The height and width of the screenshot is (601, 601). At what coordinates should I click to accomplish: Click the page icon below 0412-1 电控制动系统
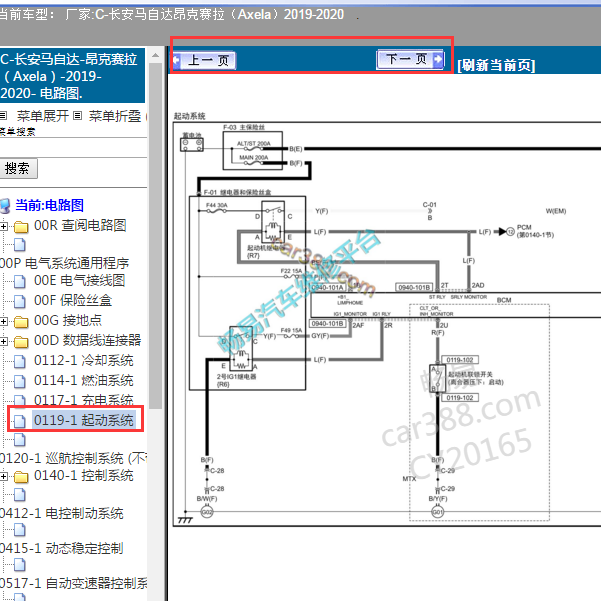[20, 530]
